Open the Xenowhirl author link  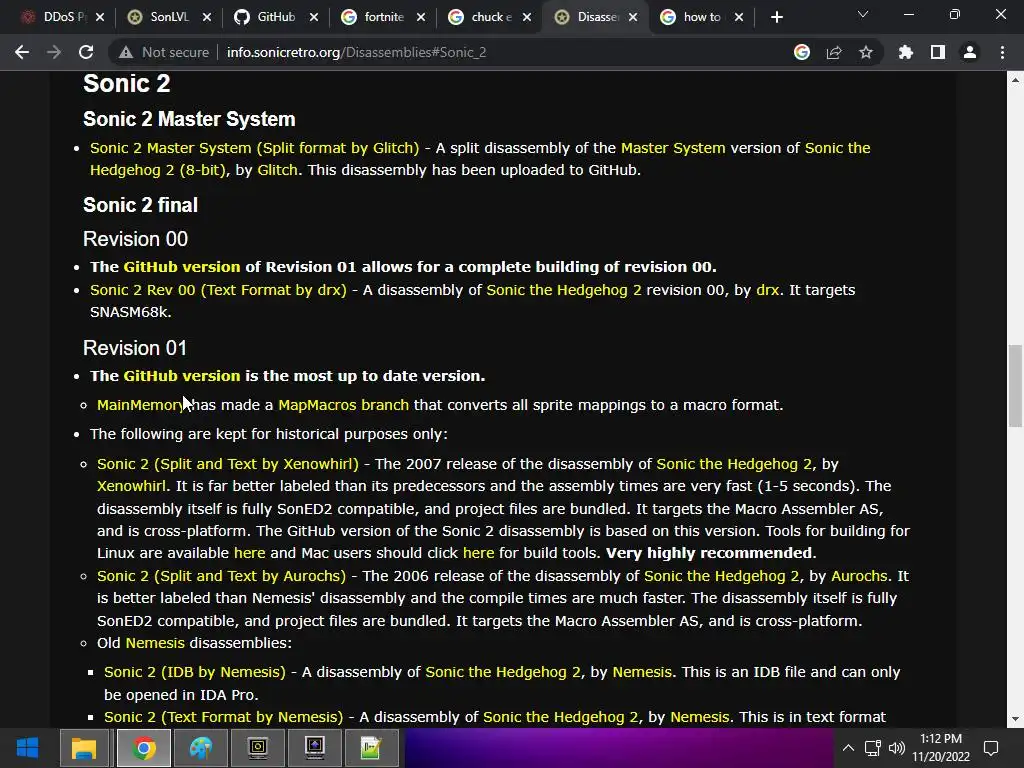click(x=131, y=486)
